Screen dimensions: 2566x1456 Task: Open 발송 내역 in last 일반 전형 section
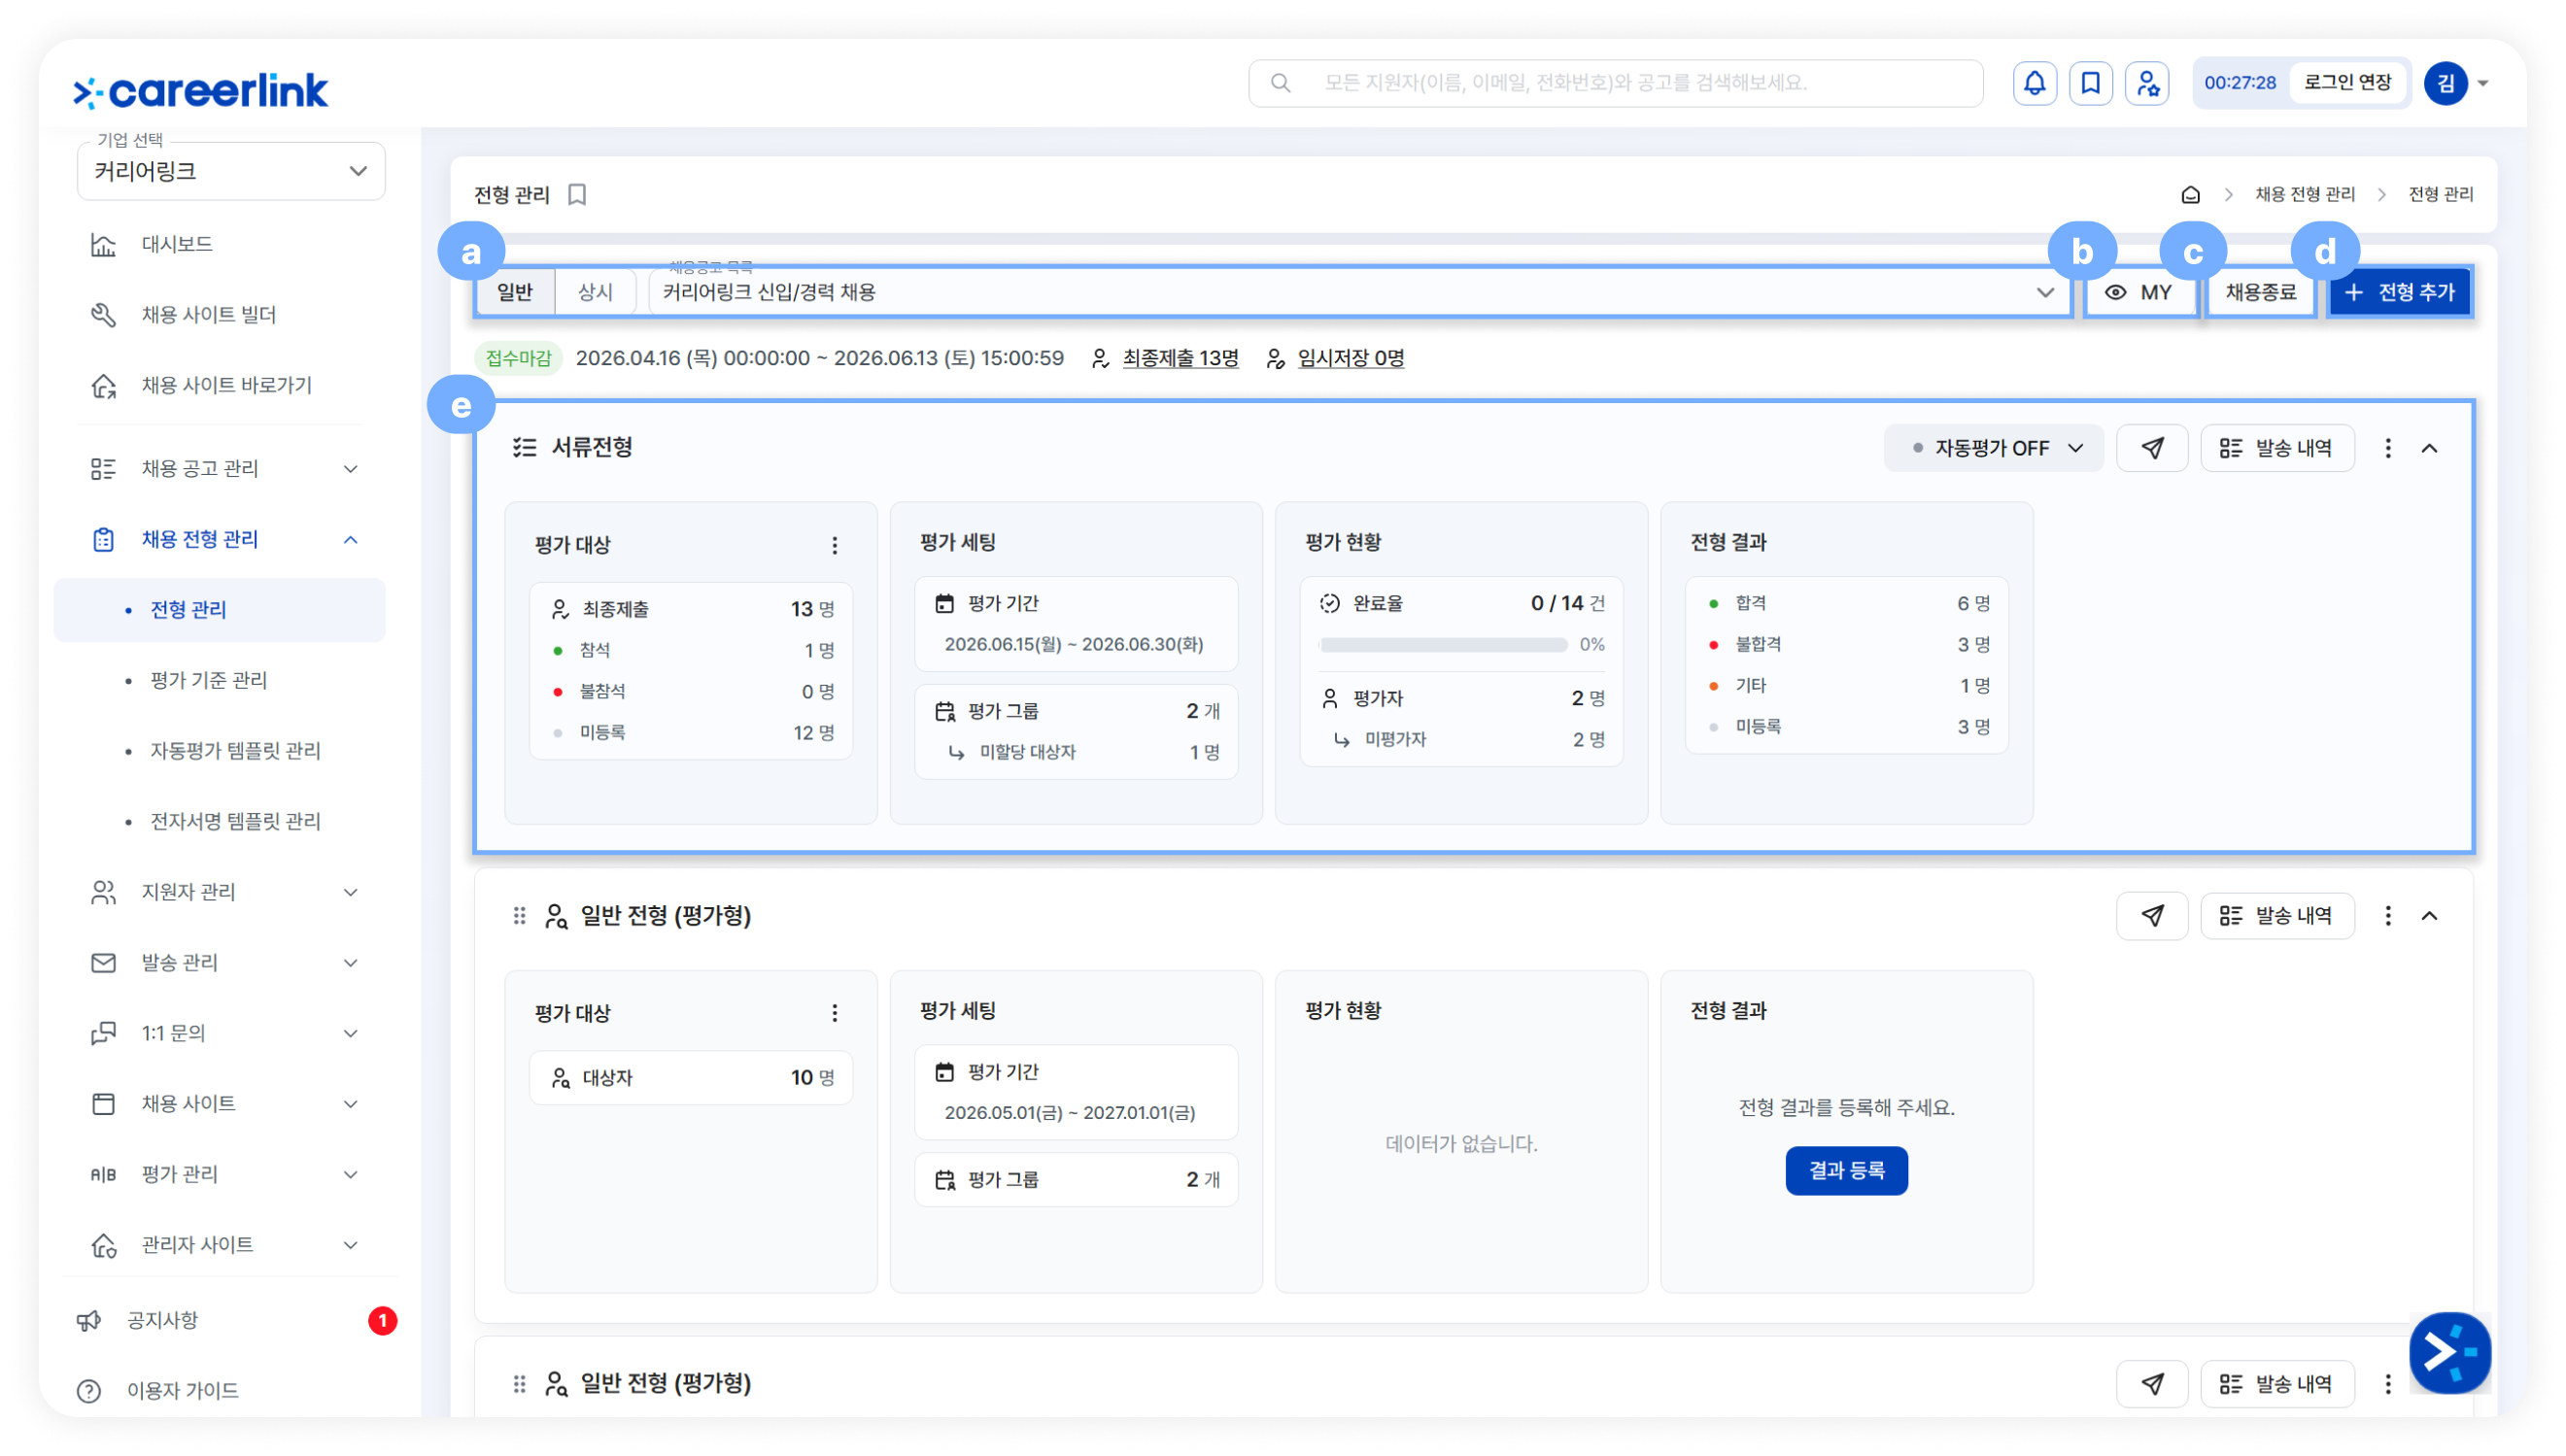[x=2276, y=1384]
